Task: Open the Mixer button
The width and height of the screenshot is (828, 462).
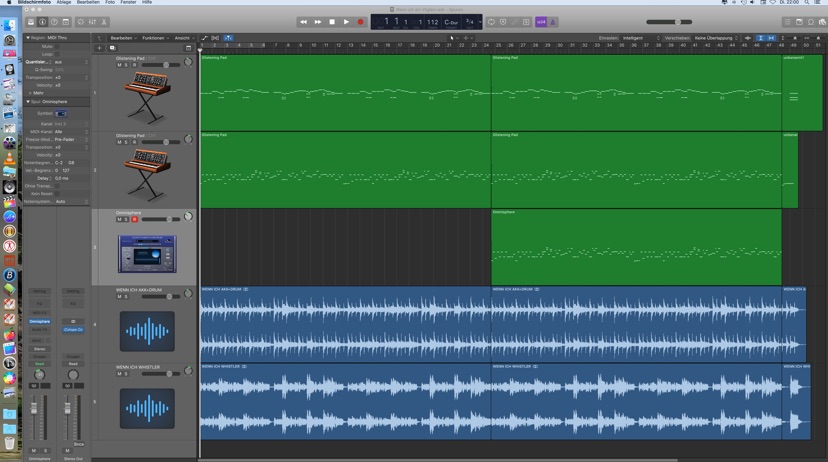Action: [x=92, y=22]
